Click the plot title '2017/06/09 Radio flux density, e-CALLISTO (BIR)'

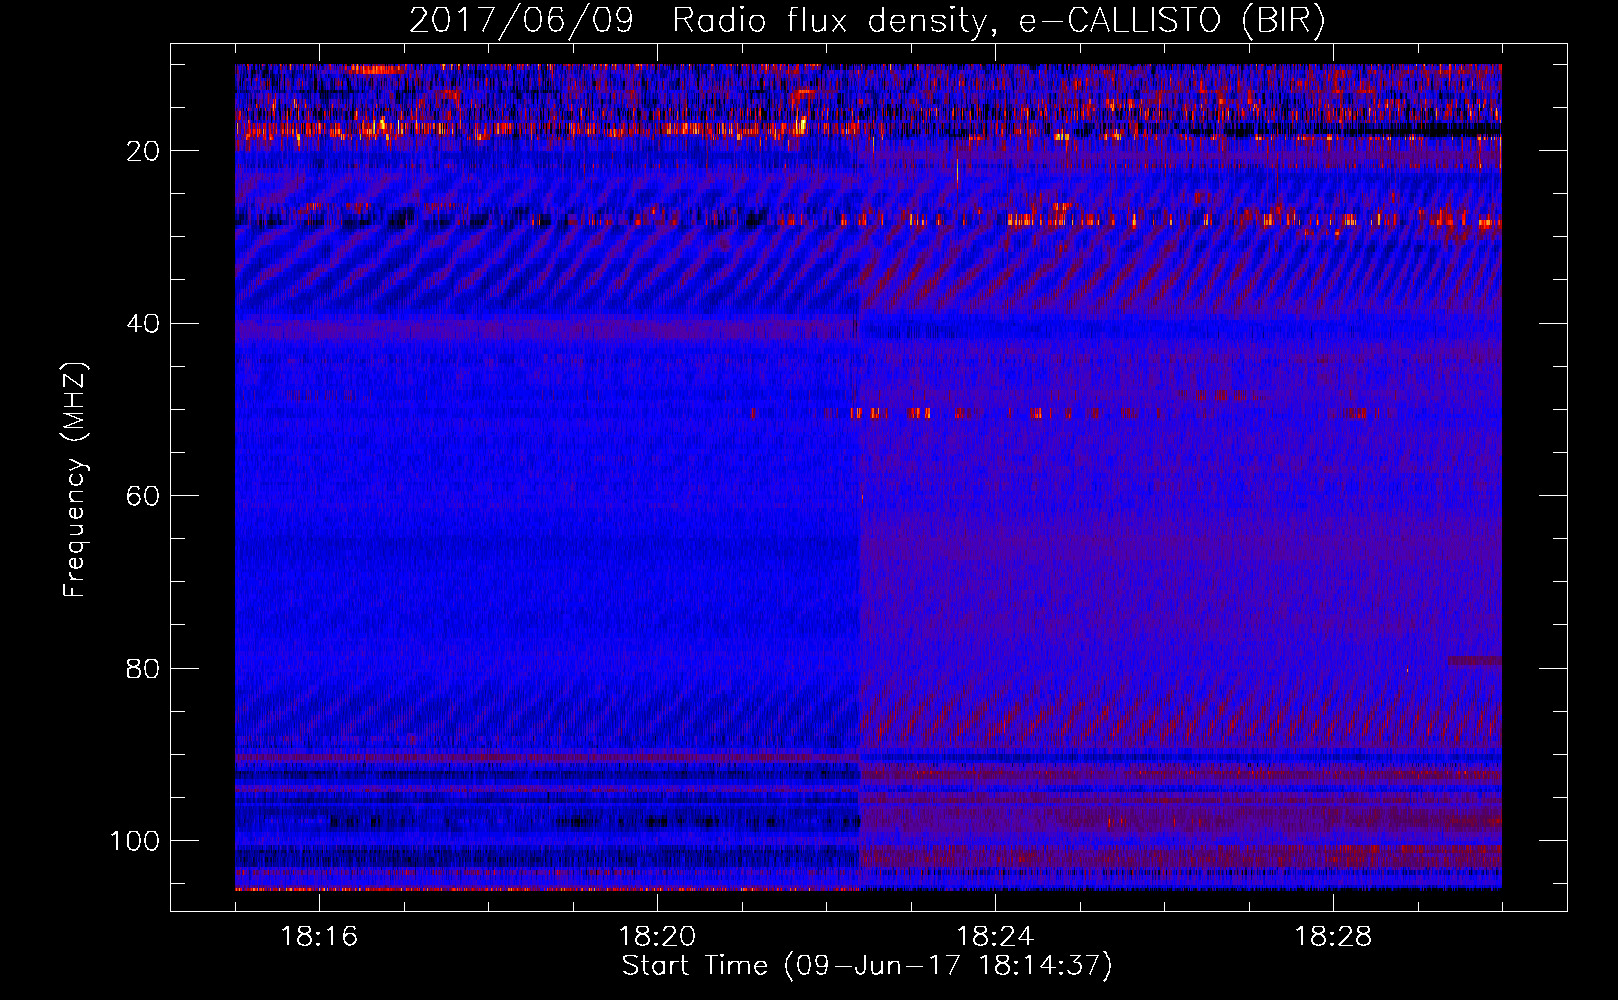pos(867,21)
